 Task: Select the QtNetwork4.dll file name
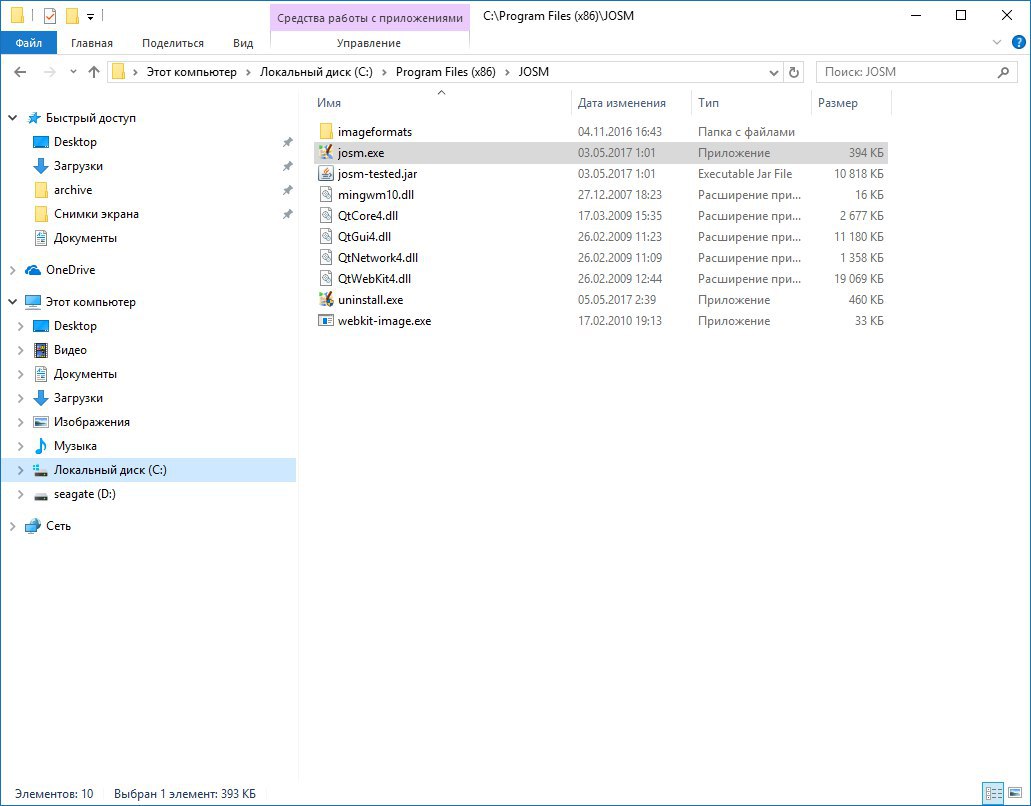[x=378, y=258]
